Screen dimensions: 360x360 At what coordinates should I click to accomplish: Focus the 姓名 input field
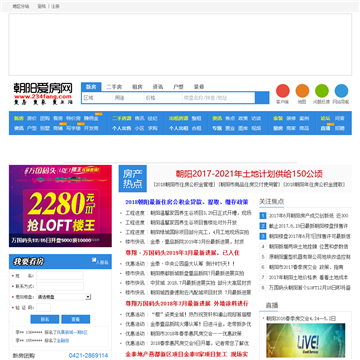(x=60, y=276)
